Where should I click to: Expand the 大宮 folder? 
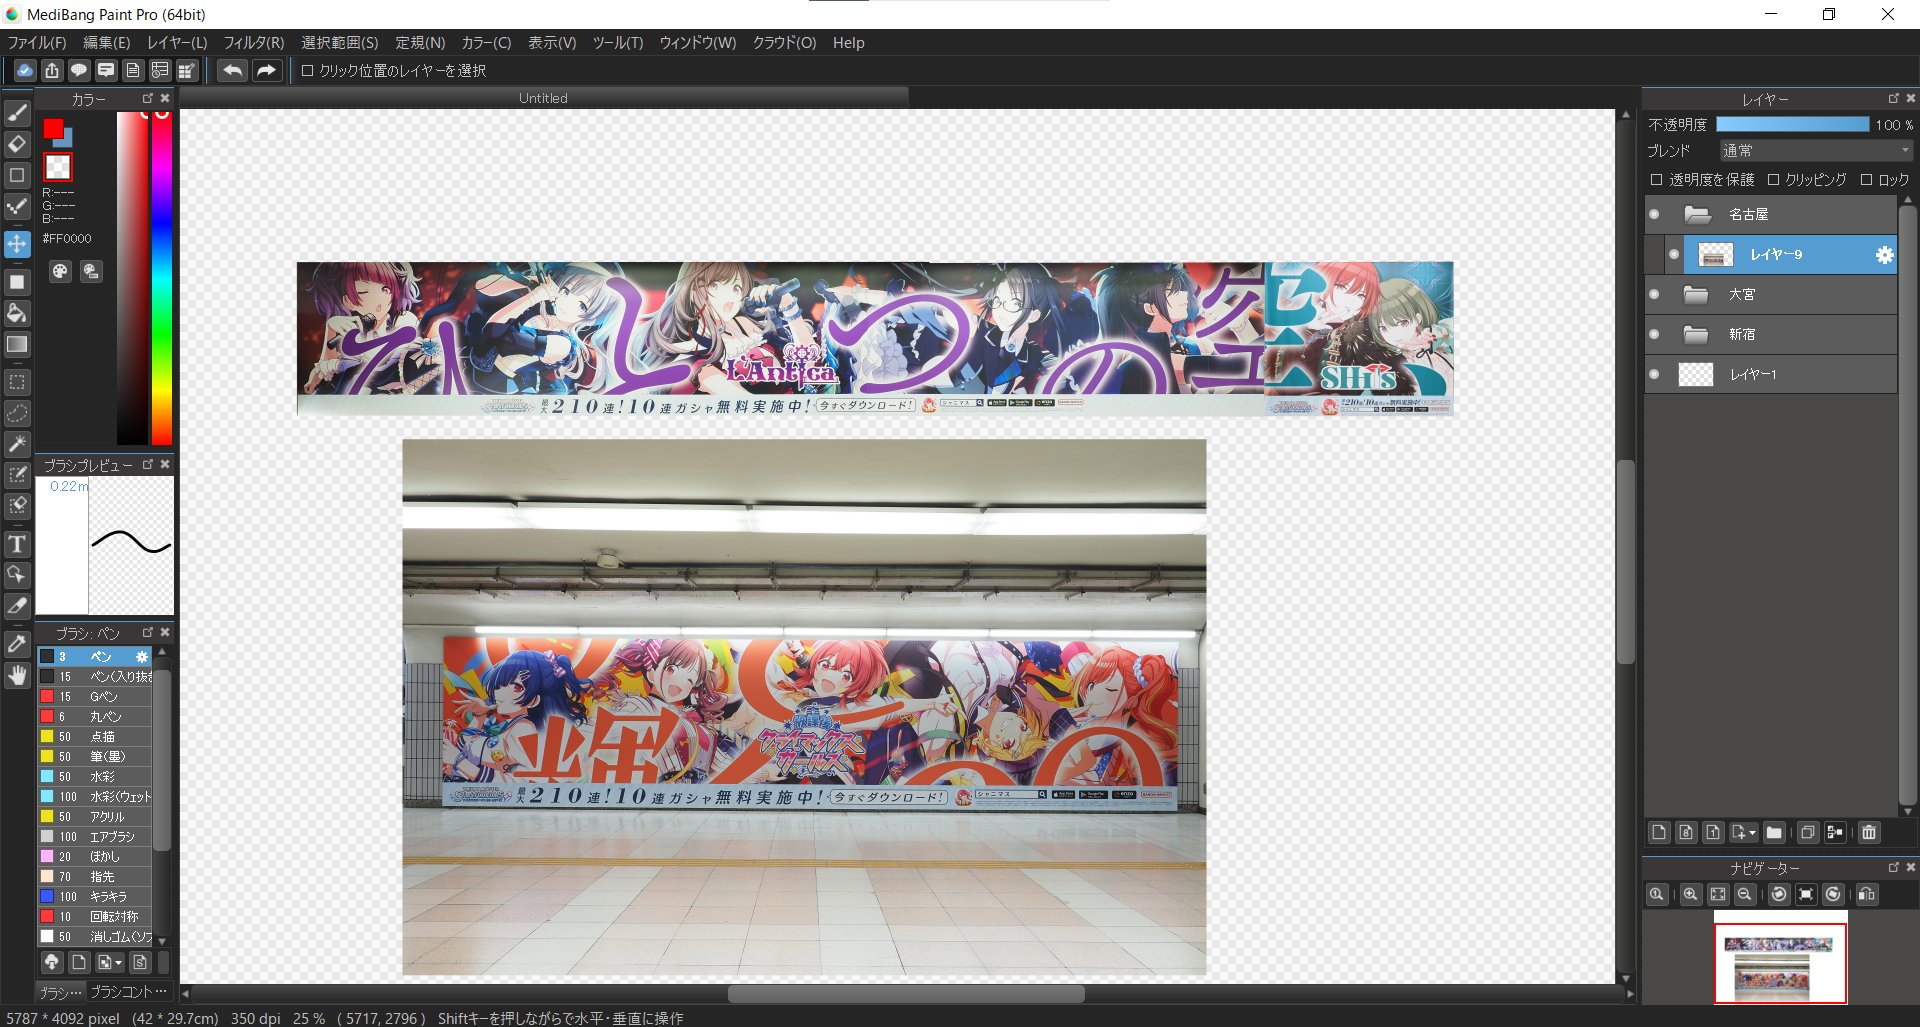click(x=1696, y=295)
